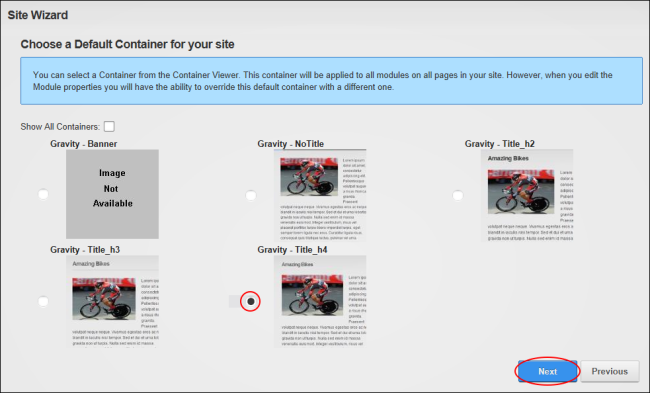Click the Gravity - Title_h2 label text
The height and width of the screenshot is (393, 650).
[500, 144]
